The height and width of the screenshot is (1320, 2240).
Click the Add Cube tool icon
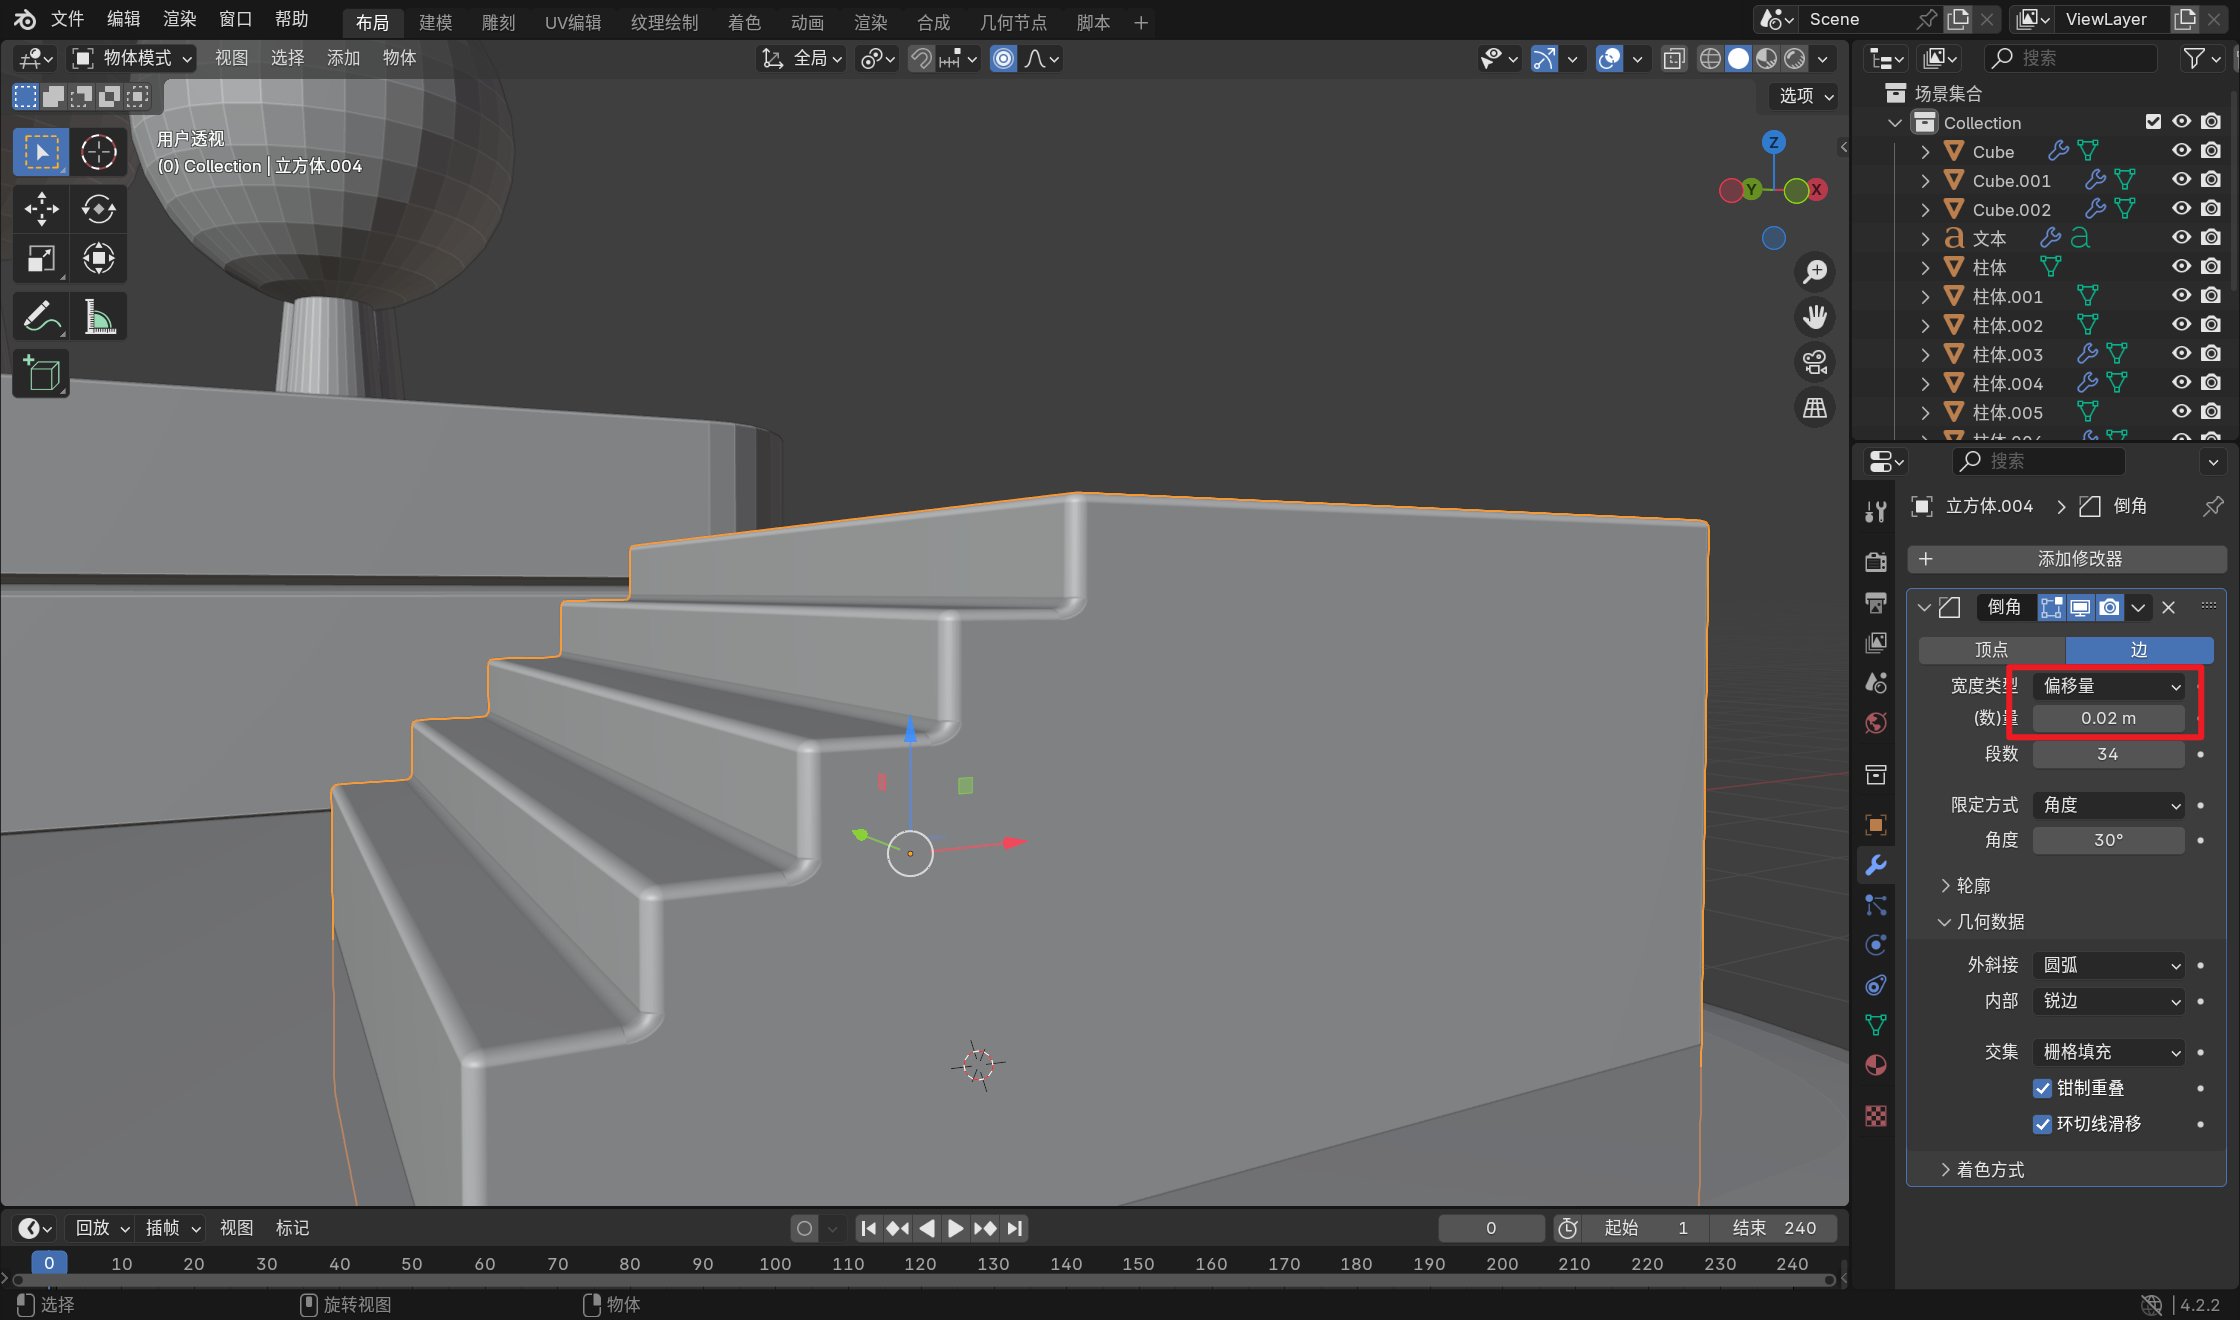pos(41,374)
